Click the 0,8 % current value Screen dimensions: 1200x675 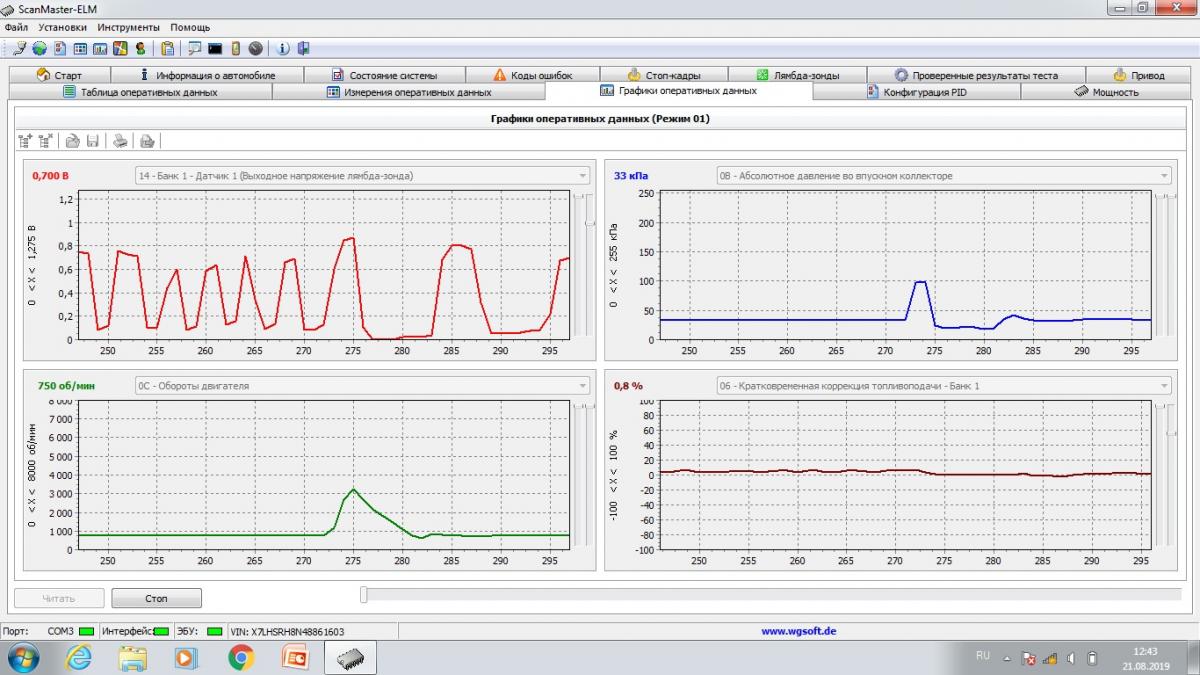(x=628, y=386)
